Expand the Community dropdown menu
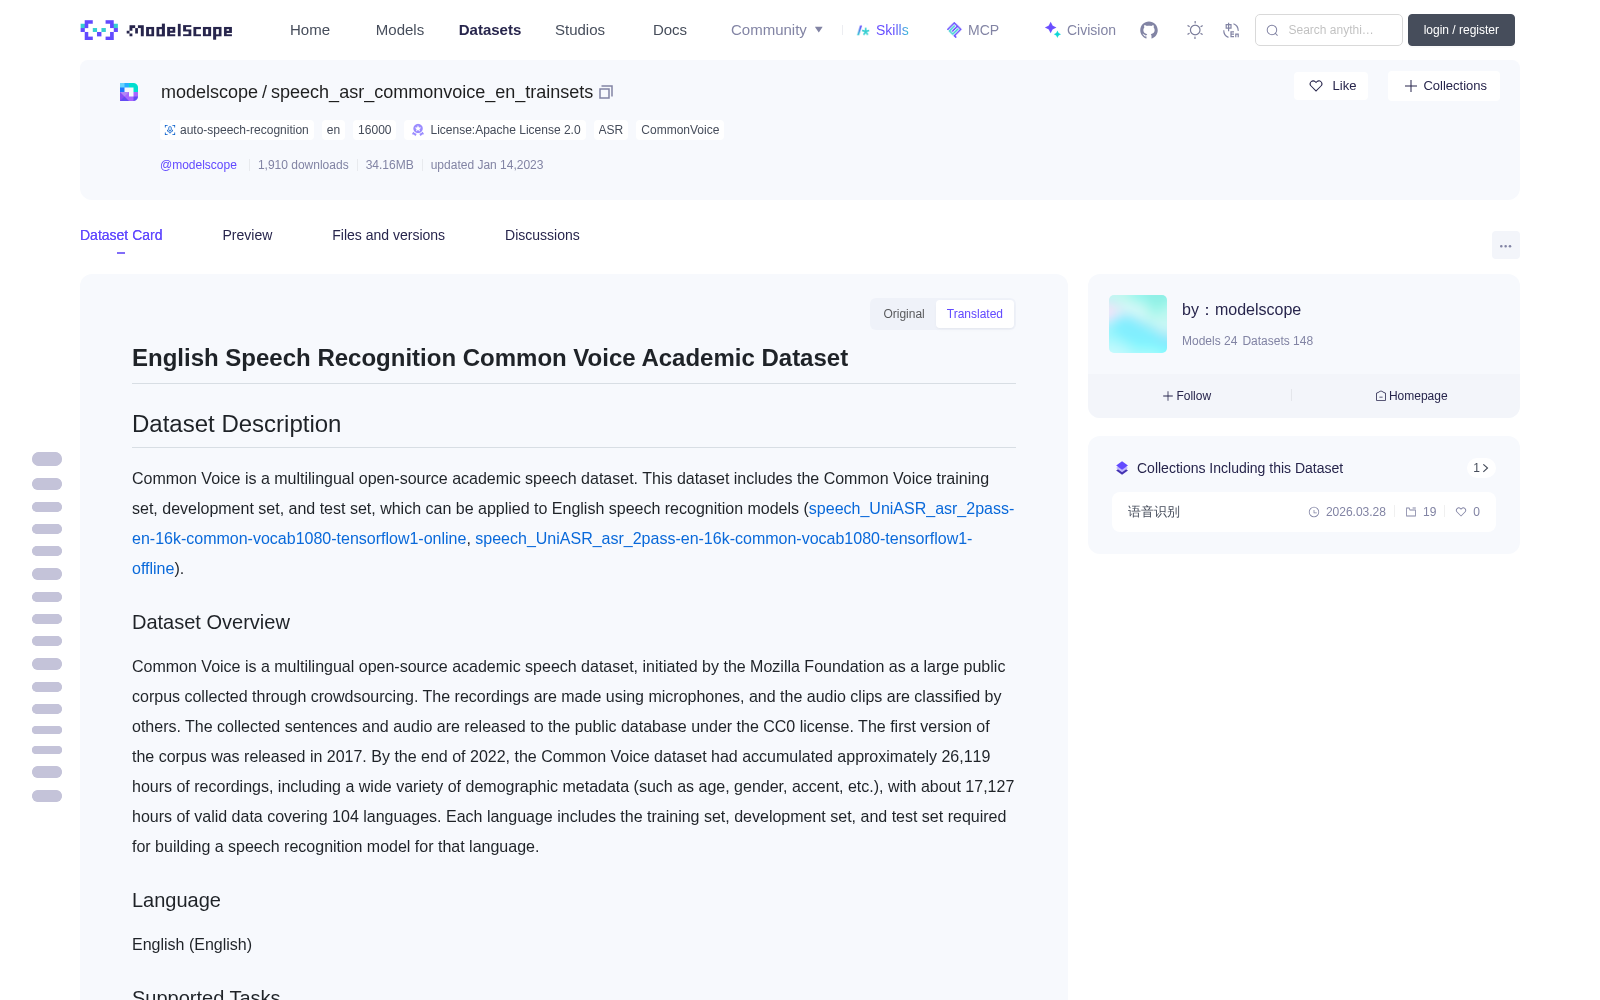This screenshot has height=1000, width=1600. point(777,30)
